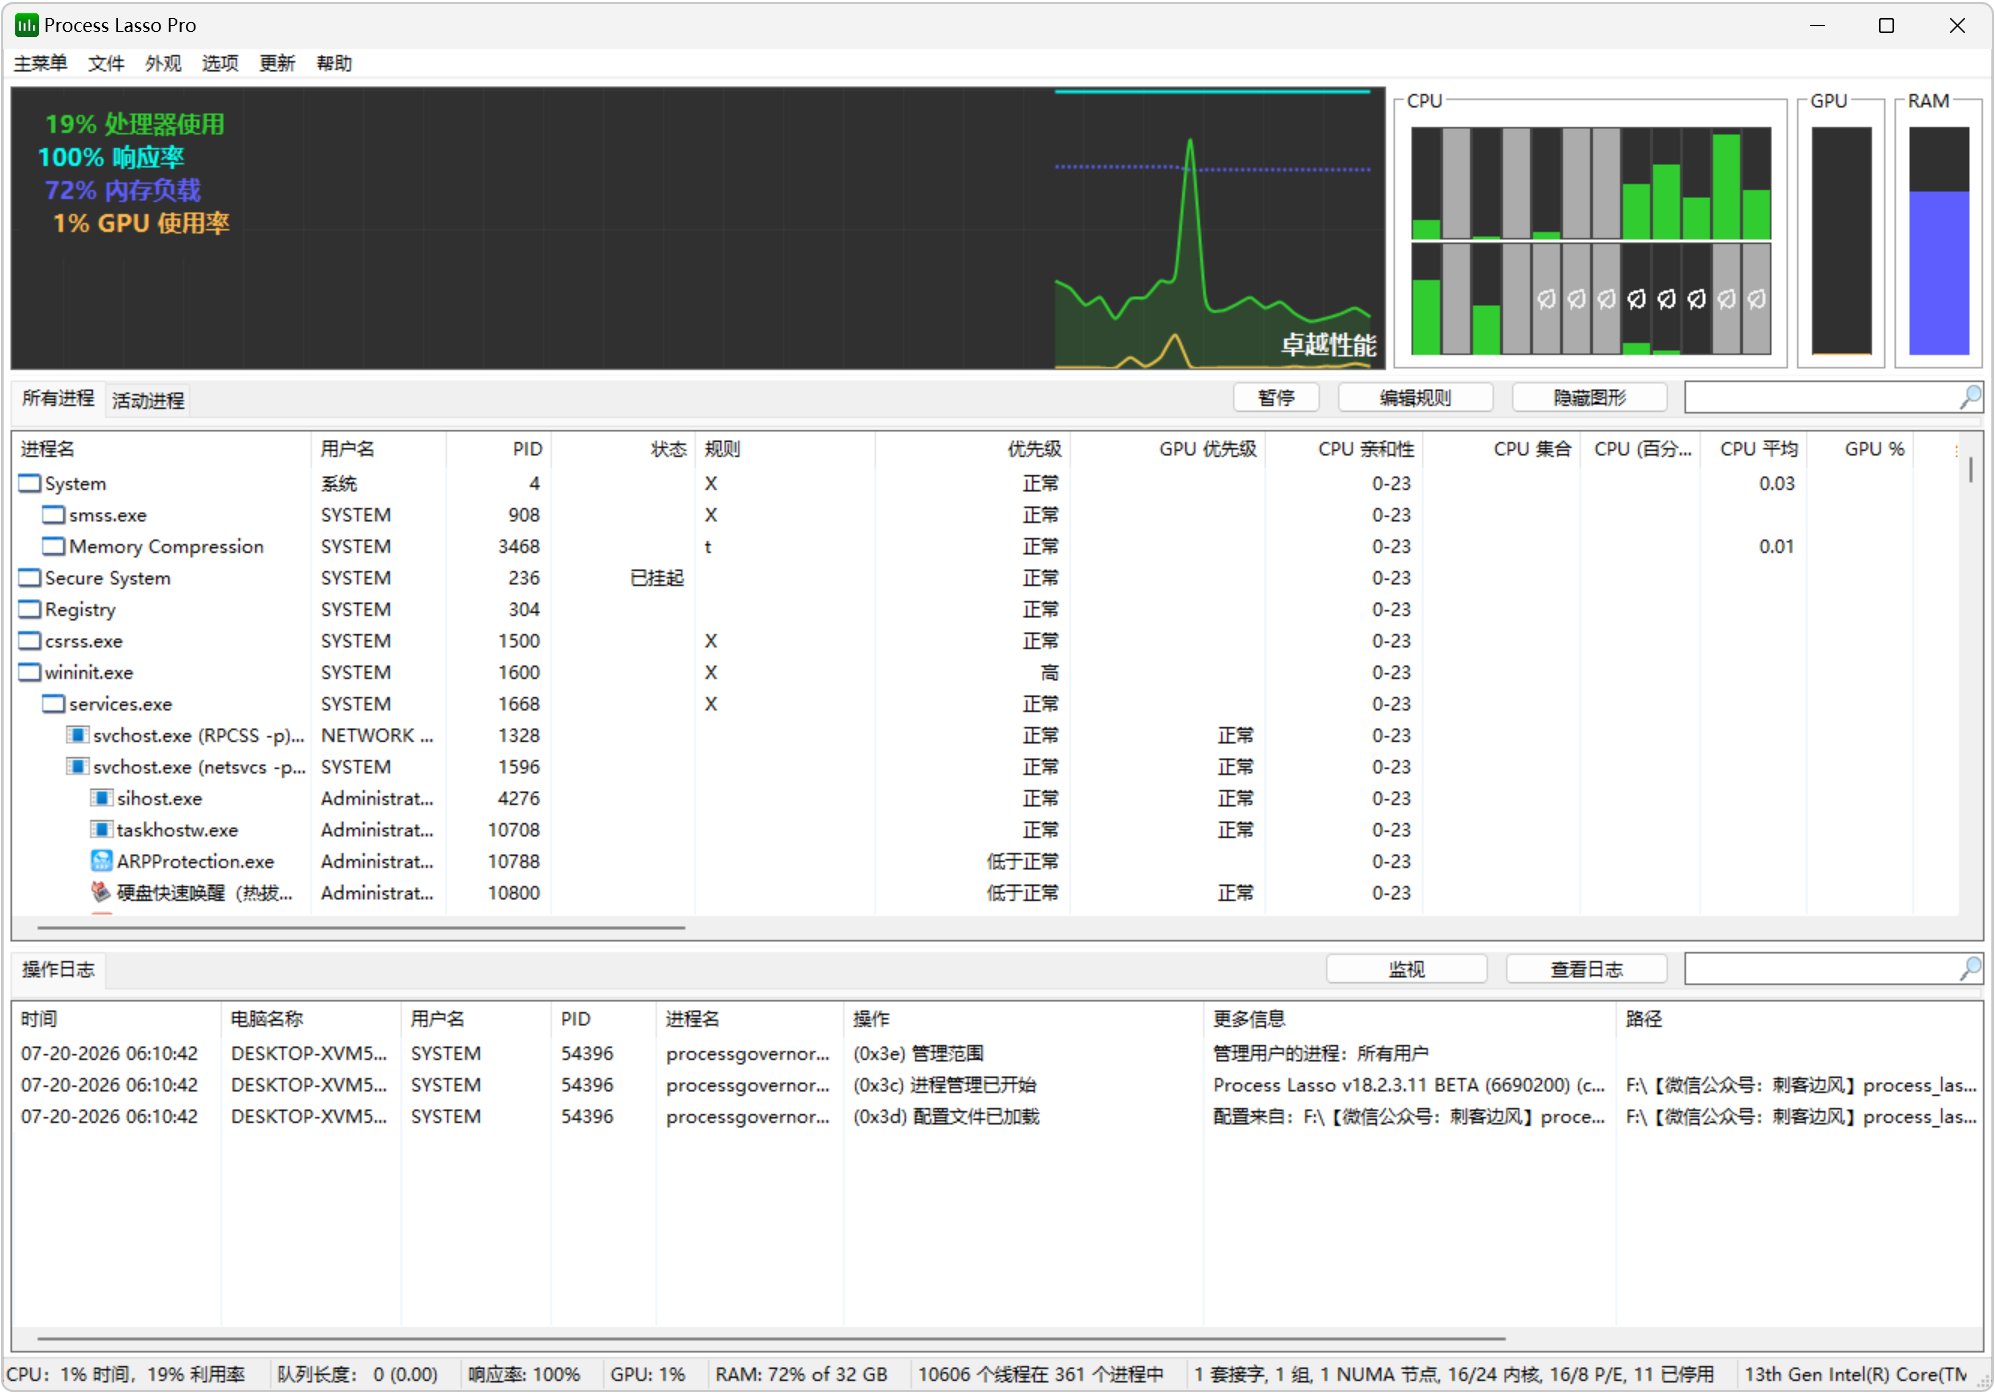The height and width of the screenshot is (1394, 1995).
Task: Select the svchost.exe (netsvcs) process icon
Action: pyautogui.click(x=78, y=768)
